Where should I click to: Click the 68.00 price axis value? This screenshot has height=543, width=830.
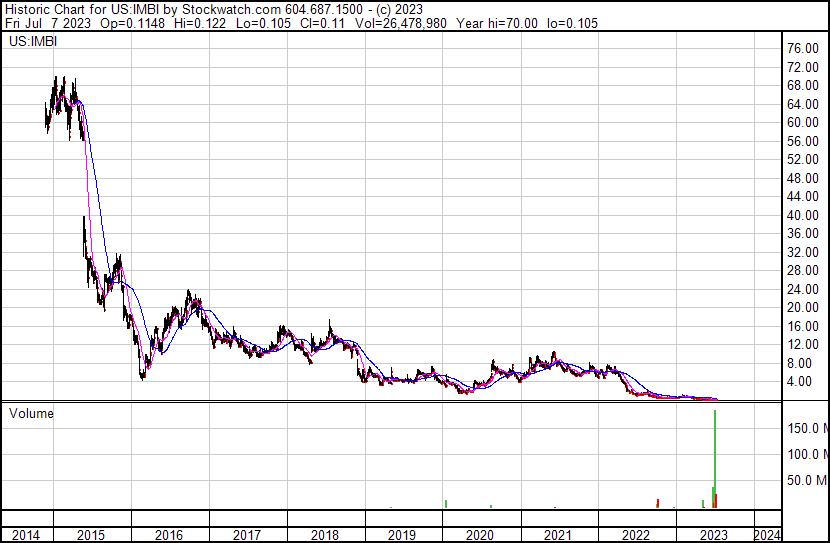(x=803, y=86)
